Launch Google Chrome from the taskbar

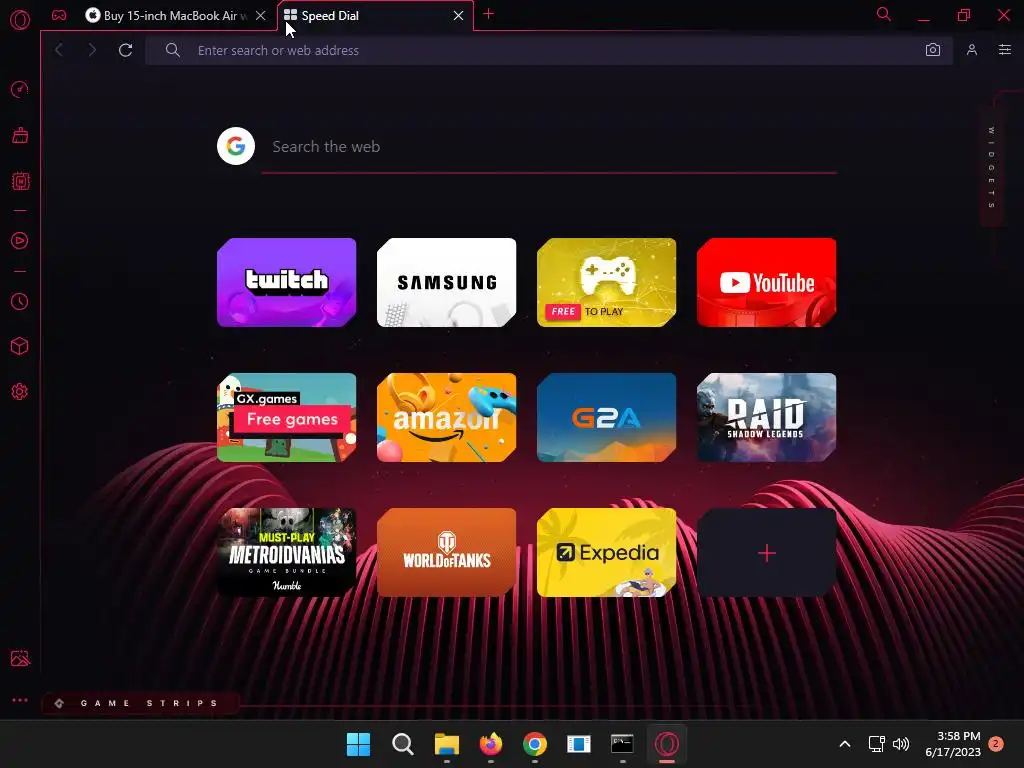(535, 744)
